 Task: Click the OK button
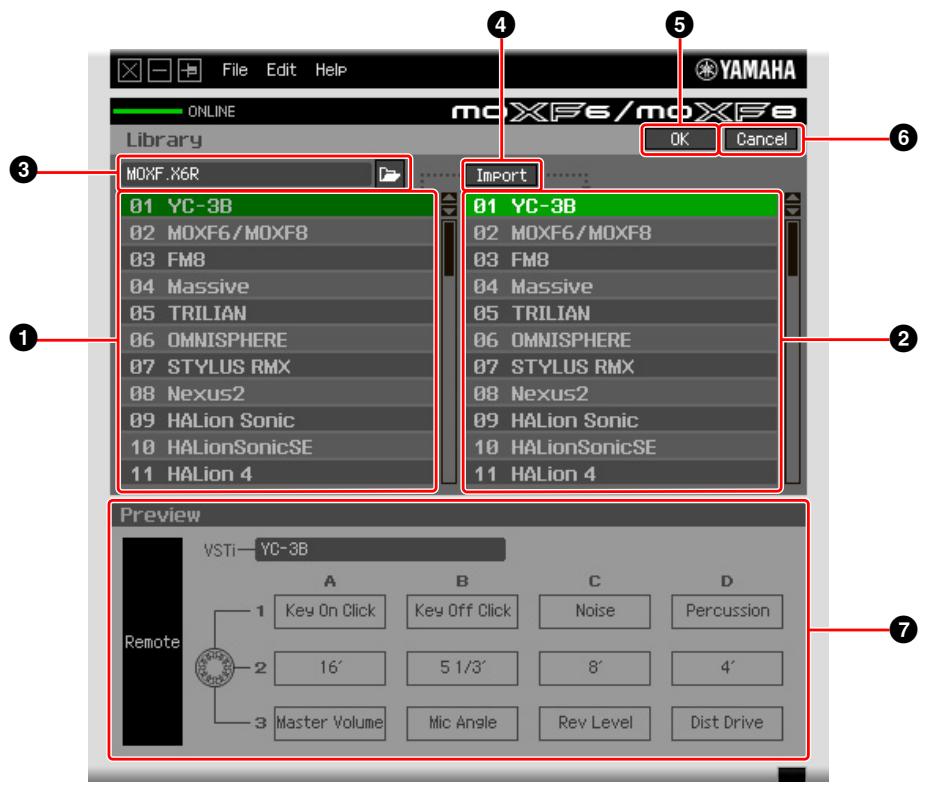[x=679, y=139]
